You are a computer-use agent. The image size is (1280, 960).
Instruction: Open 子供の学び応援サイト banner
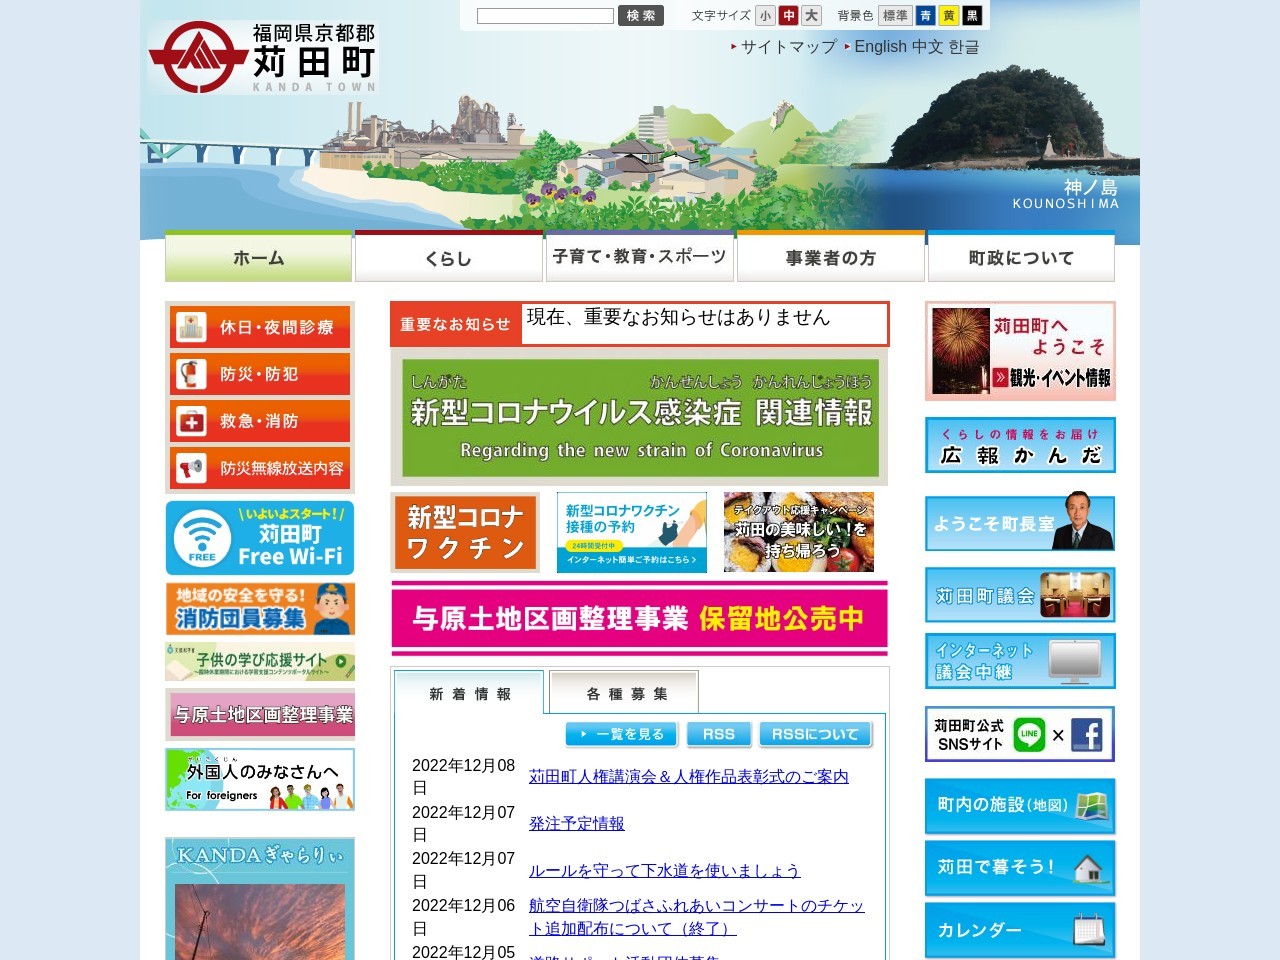[260, 661]
